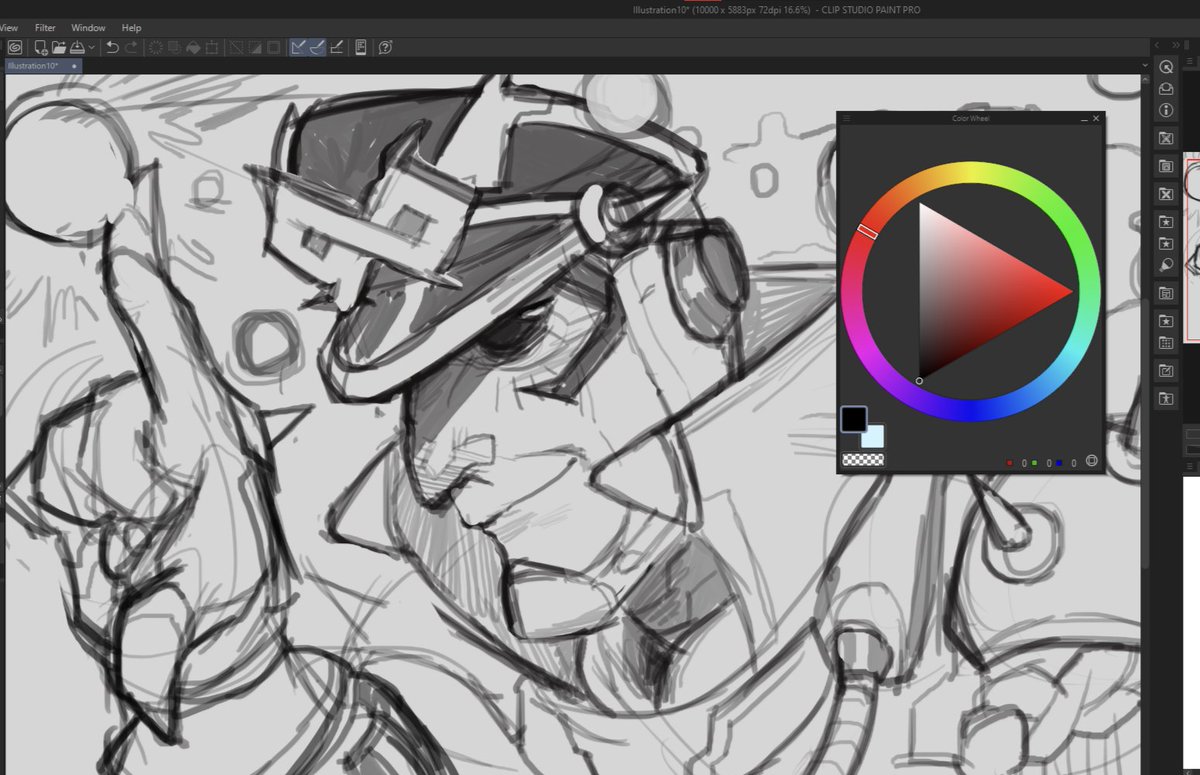1200x775 pixels.
Task: Open the second star-folder material icon
Action: point(1165,243)
